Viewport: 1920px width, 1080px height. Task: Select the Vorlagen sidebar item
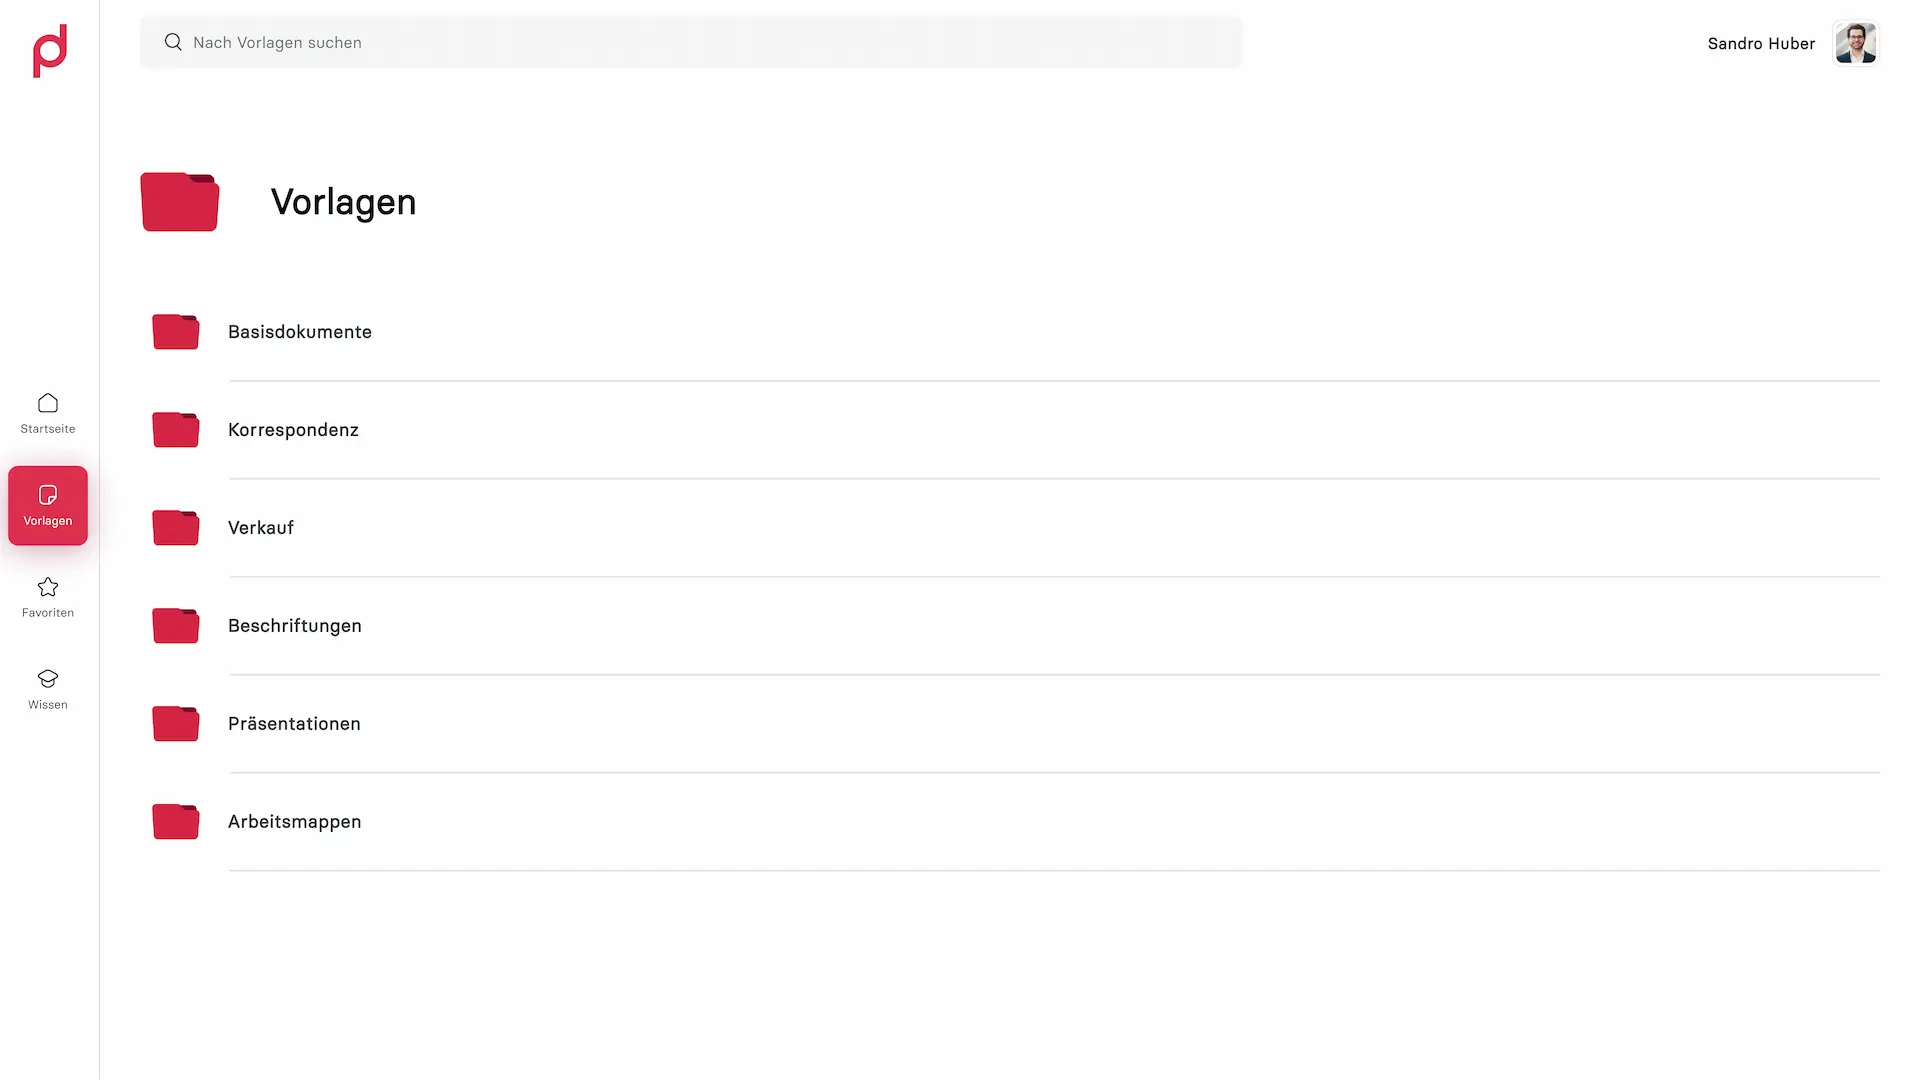(48, 505)
